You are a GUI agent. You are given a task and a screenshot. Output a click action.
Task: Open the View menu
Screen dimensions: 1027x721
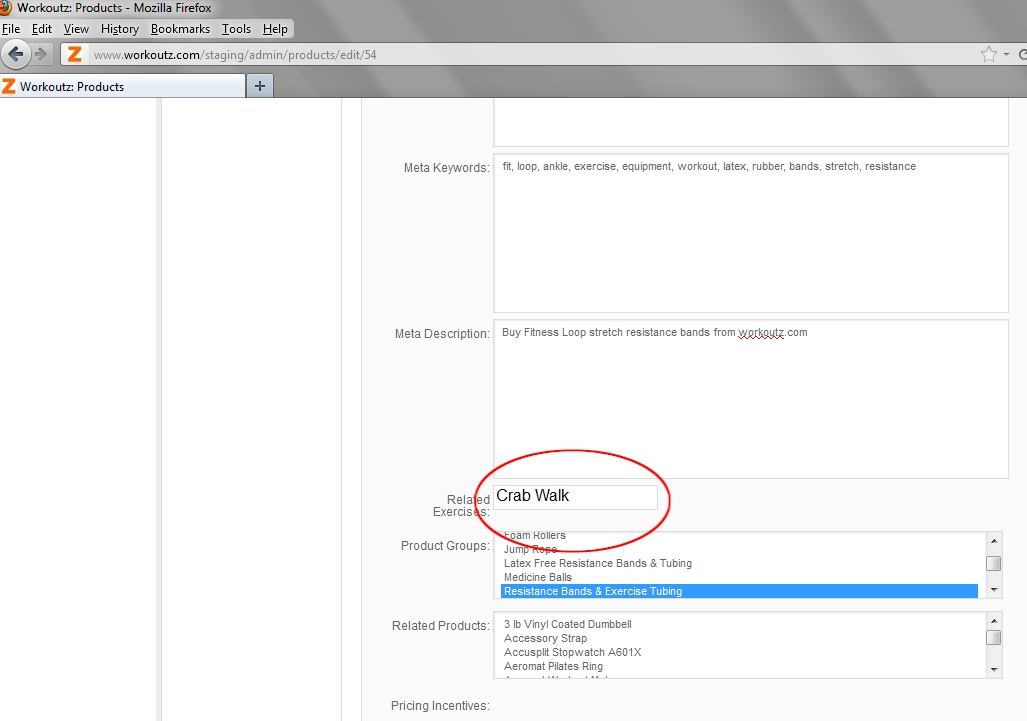click(x=76, y=29)
